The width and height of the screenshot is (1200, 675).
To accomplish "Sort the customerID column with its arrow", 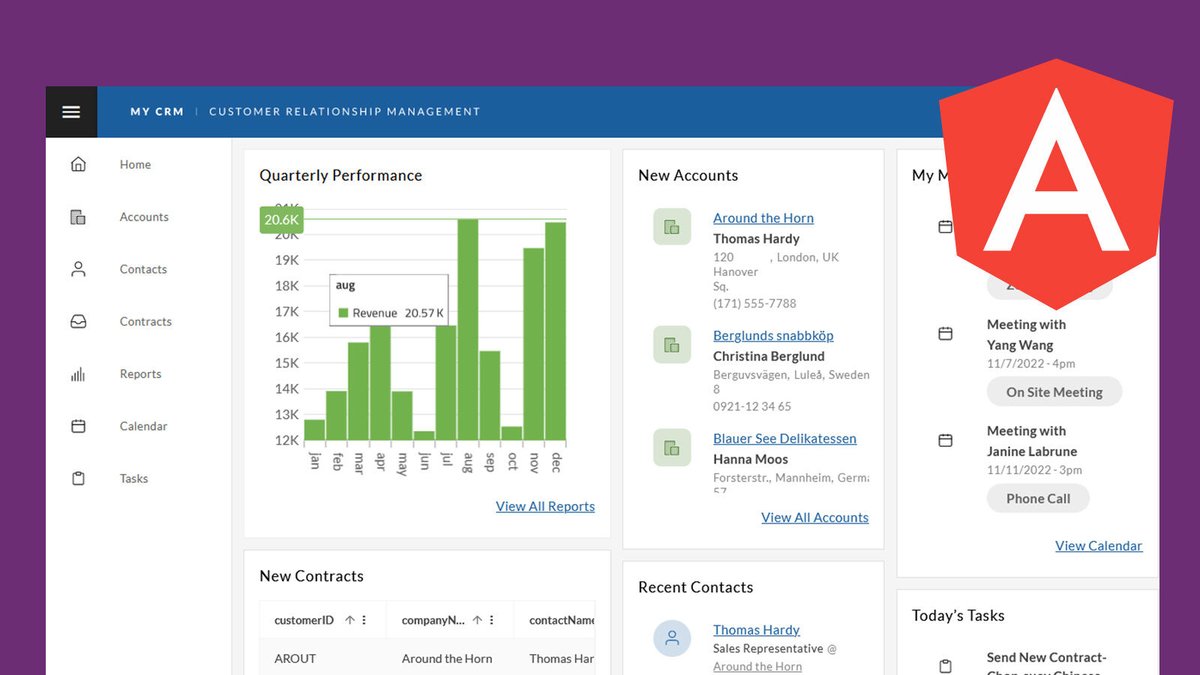I will tap(348, 620).
